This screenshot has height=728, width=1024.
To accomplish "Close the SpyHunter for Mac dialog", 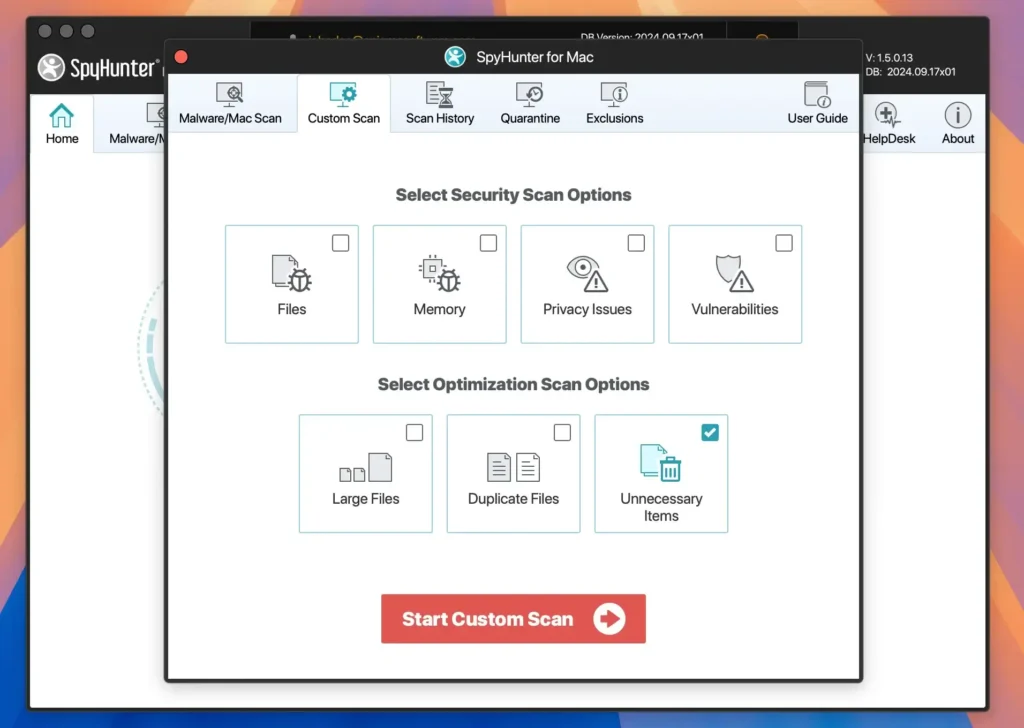I will pos(182,57).
